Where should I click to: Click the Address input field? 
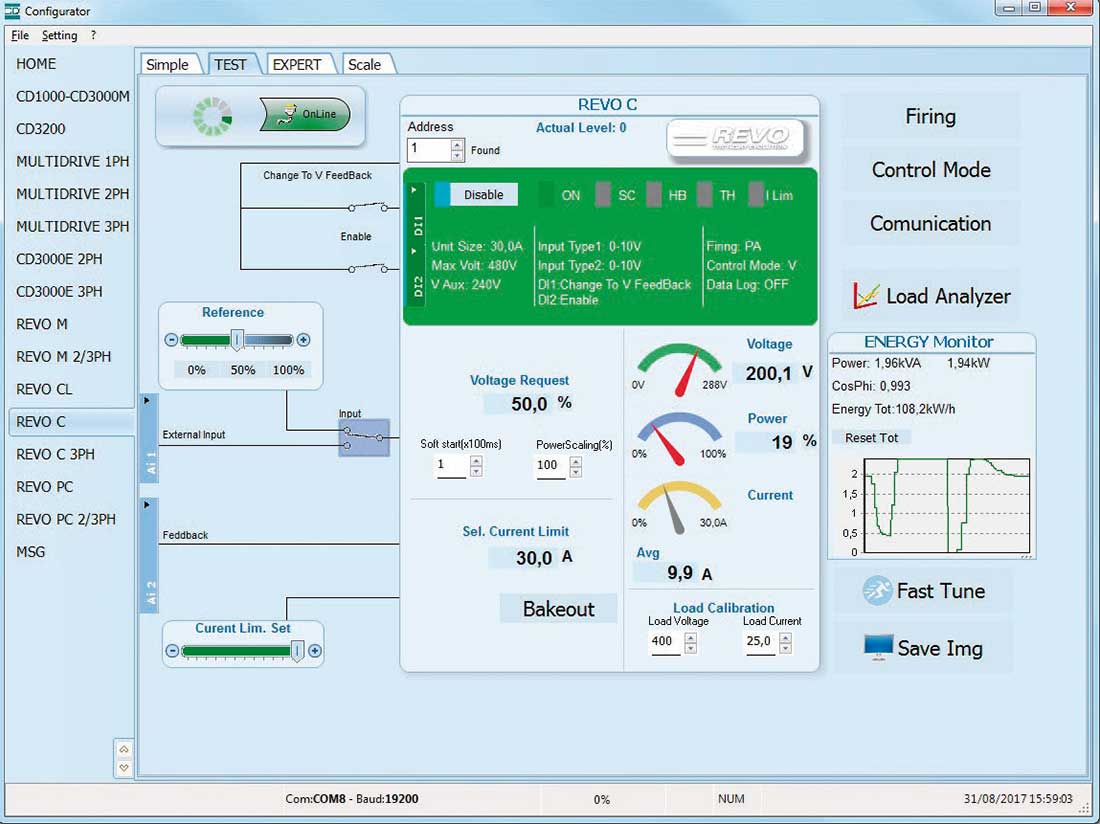point(429,149)
